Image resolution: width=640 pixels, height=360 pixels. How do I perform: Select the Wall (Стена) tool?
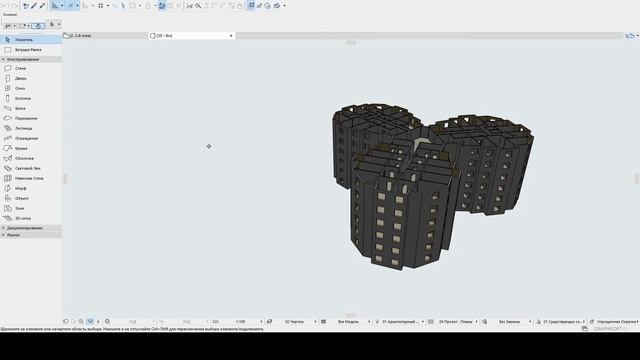tap(31, 68)
